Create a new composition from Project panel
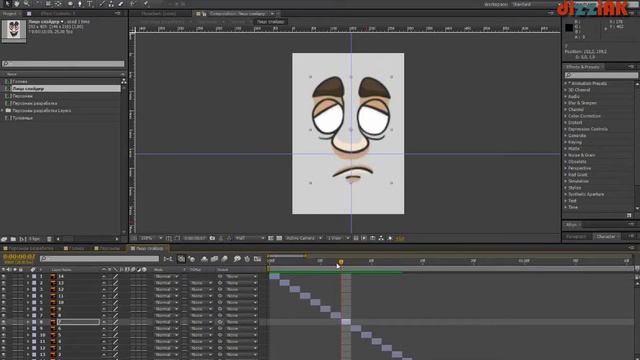640x360 pixels. point(22,239)
